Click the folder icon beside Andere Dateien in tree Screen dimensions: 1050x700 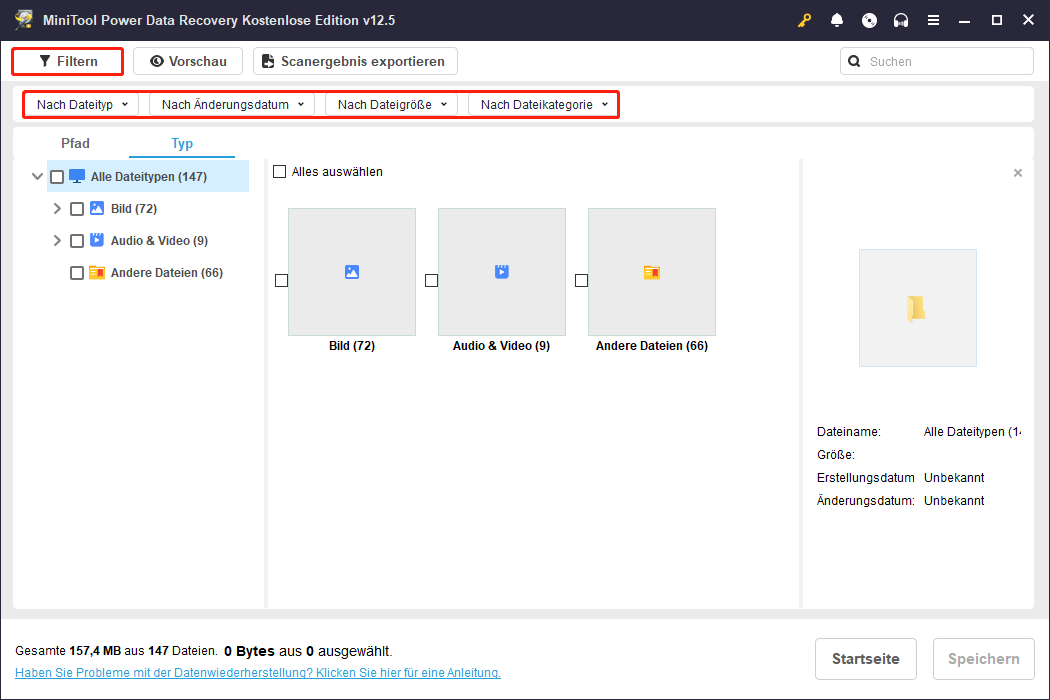click(97, 273)
